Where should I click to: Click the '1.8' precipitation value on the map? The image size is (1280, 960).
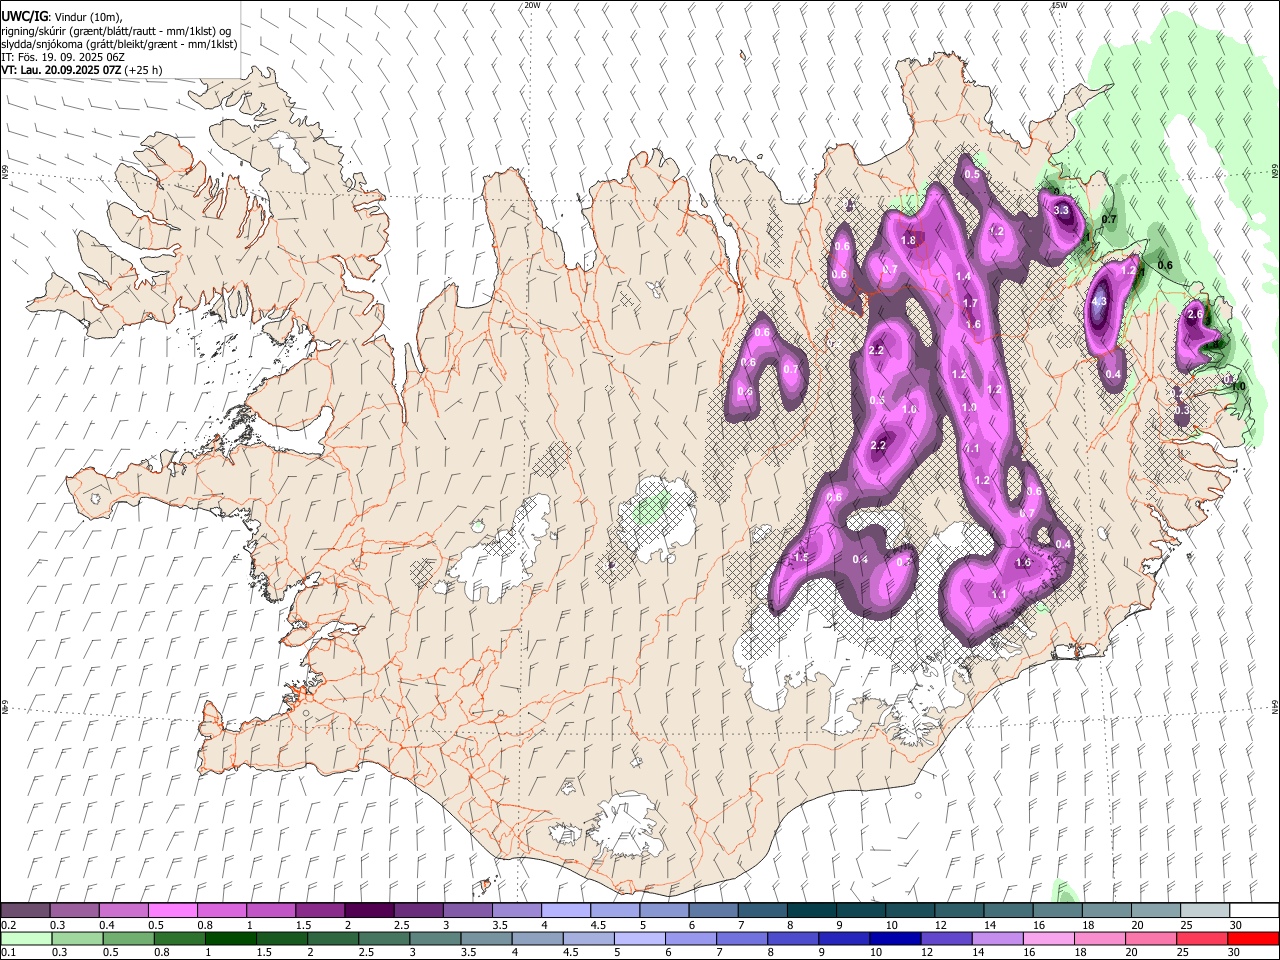pyautogui.click(x=909, y=240)
